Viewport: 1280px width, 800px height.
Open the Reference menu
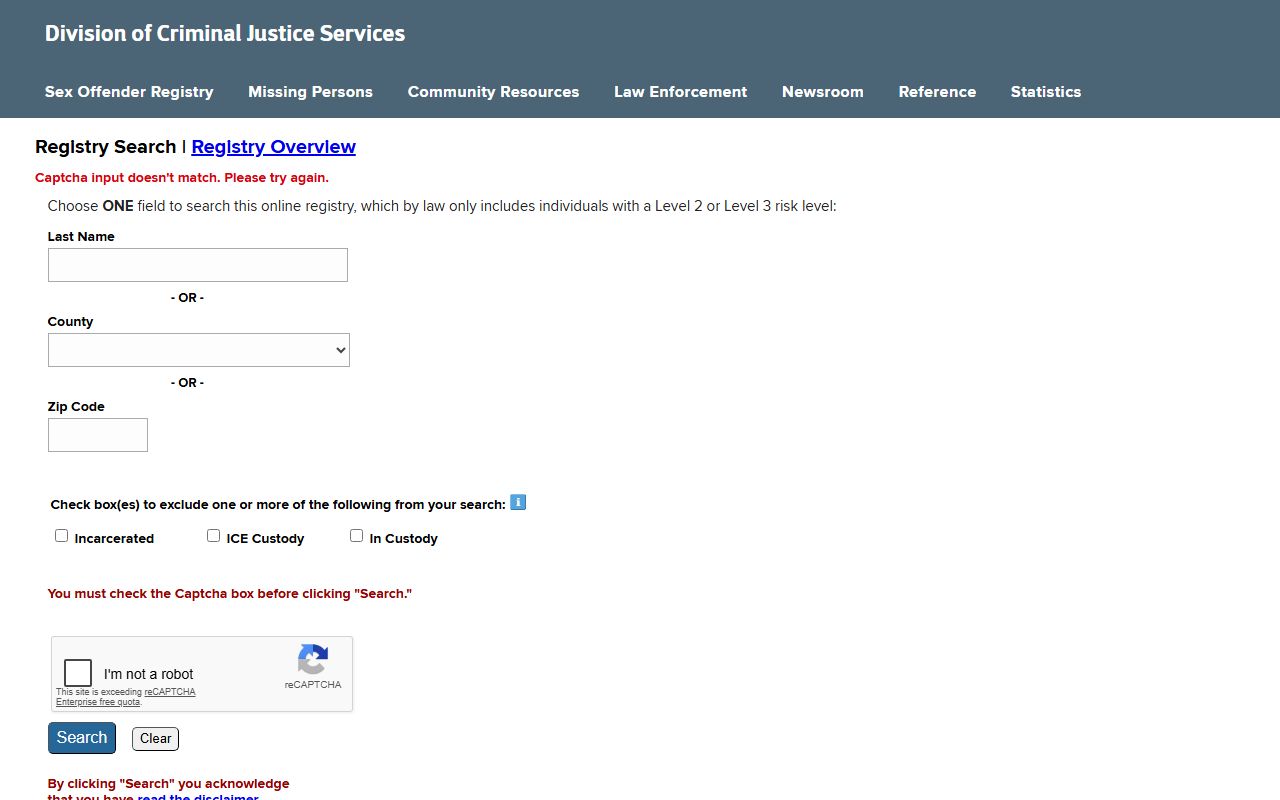click(x=937, y=92)
